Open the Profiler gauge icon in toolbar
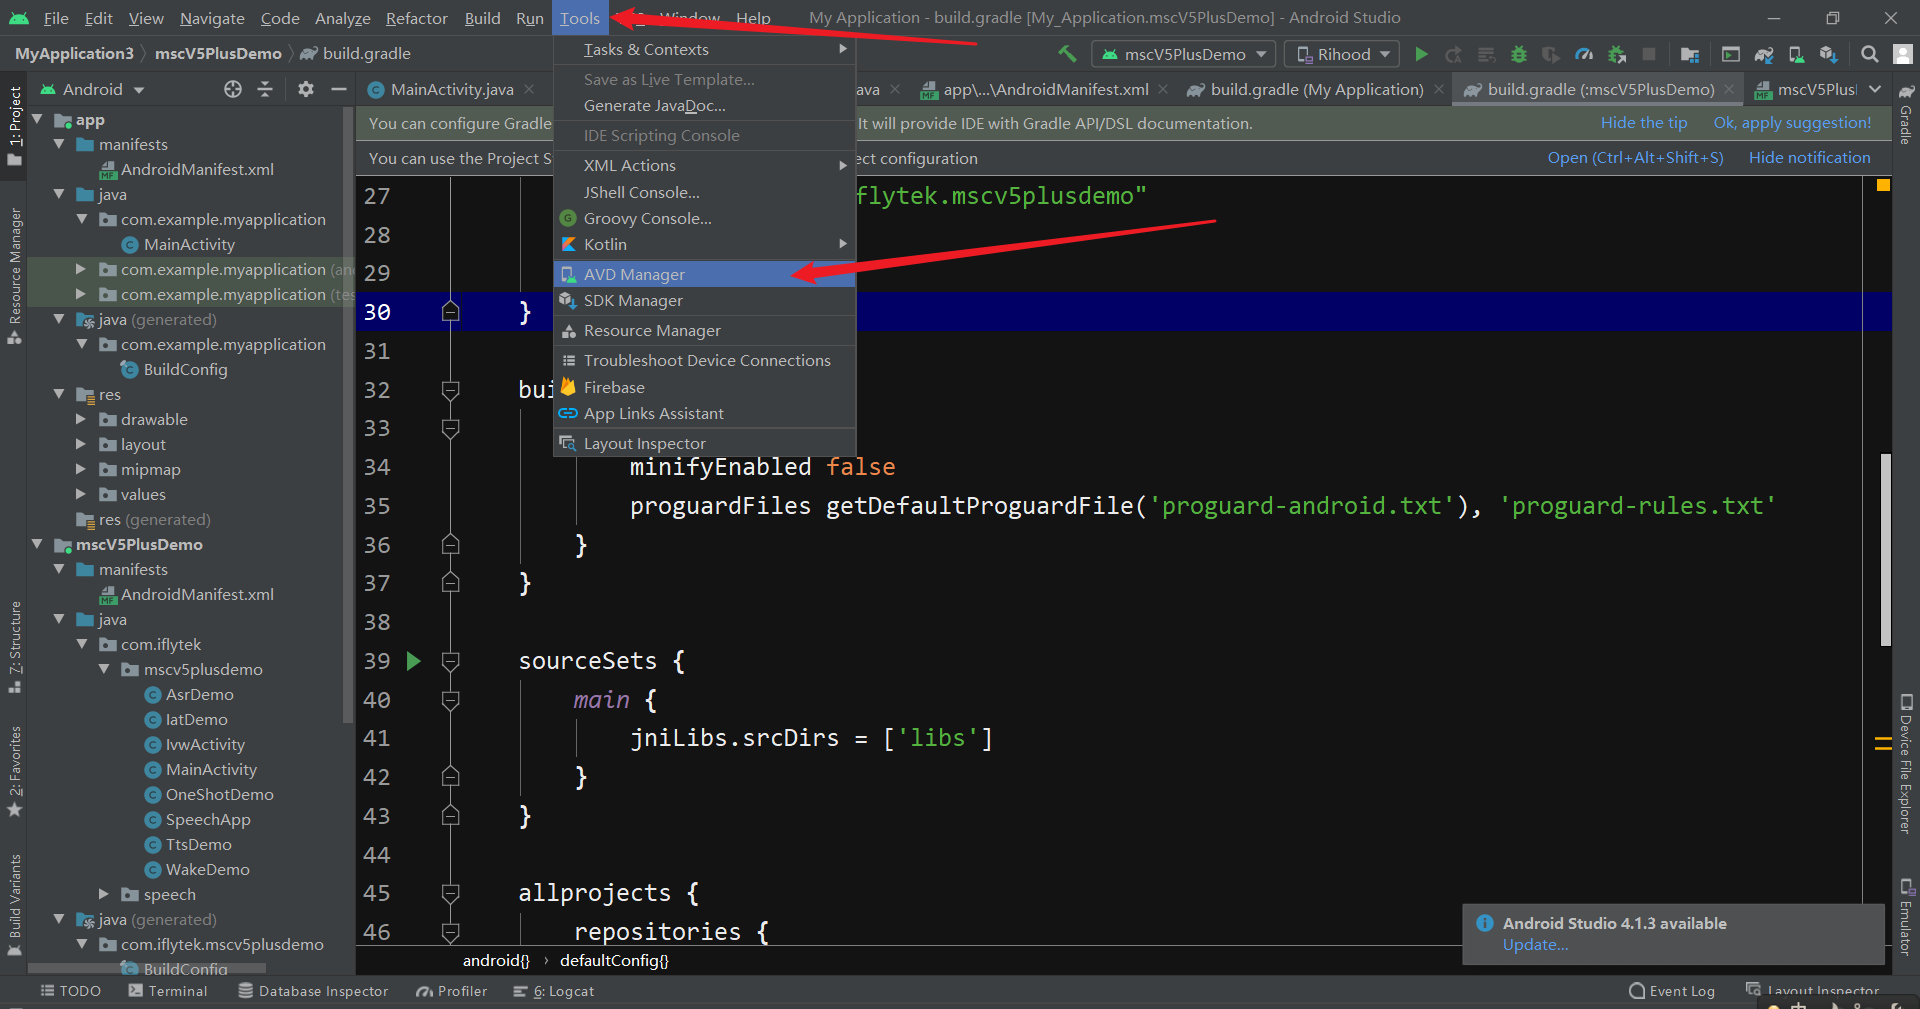 coord(1584,54)
